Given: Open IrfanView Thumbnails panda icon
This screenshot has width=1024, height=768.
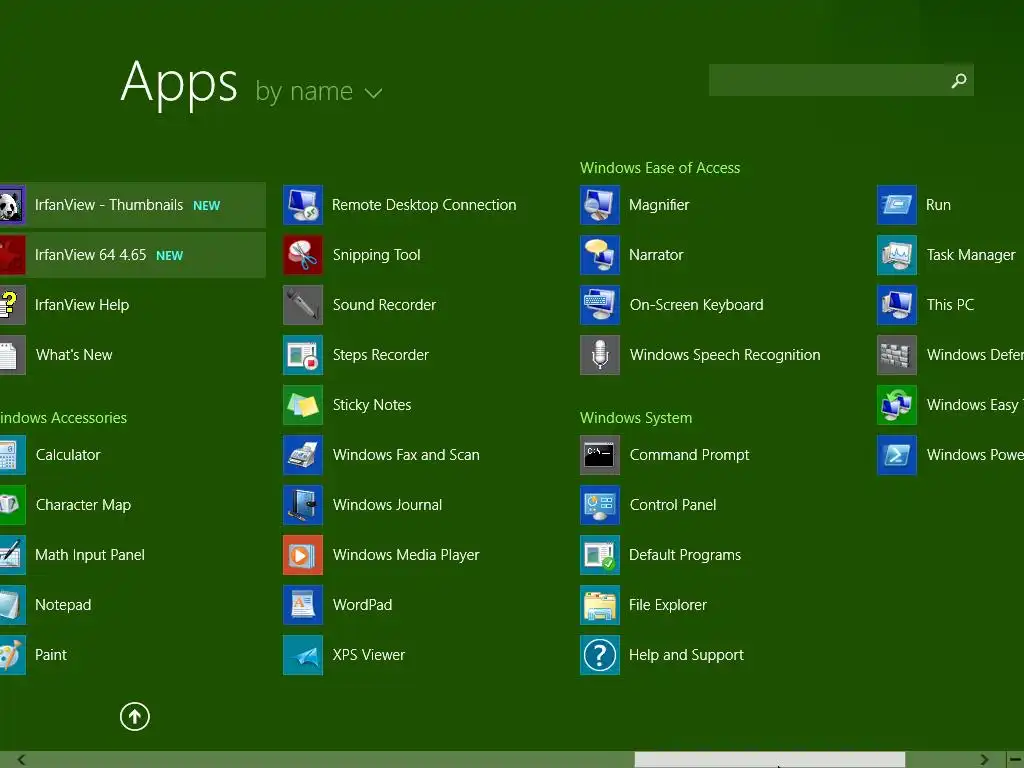Looking at the screenshot, I should (12, 205).
